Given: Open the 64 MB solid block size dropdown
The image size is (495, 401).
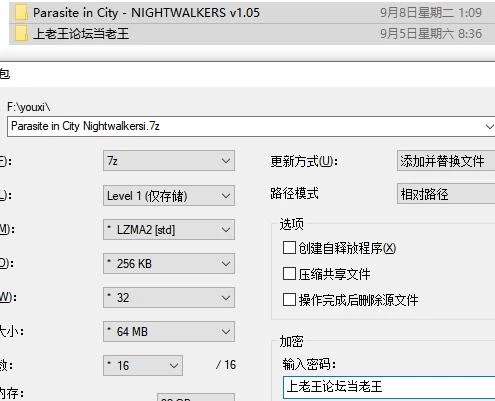Looking at the screenshot, I should pyautogui.click(x=169, y=332).
